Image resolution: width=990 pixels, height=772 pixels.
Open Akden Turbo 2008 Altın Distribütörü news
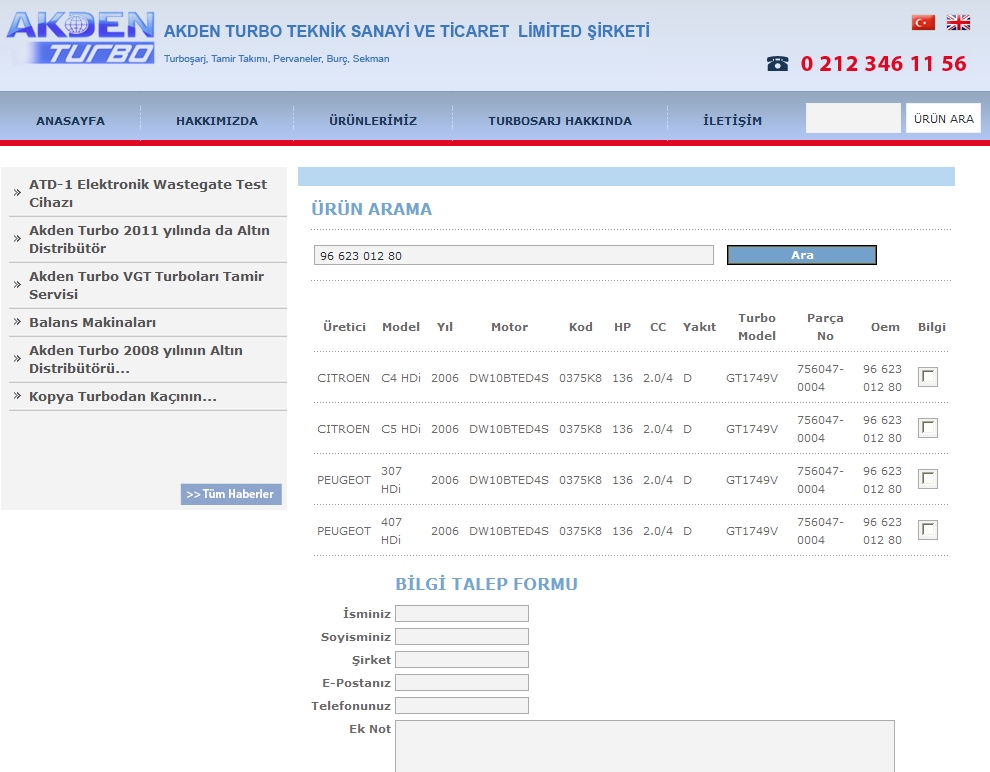coord(136,359)
